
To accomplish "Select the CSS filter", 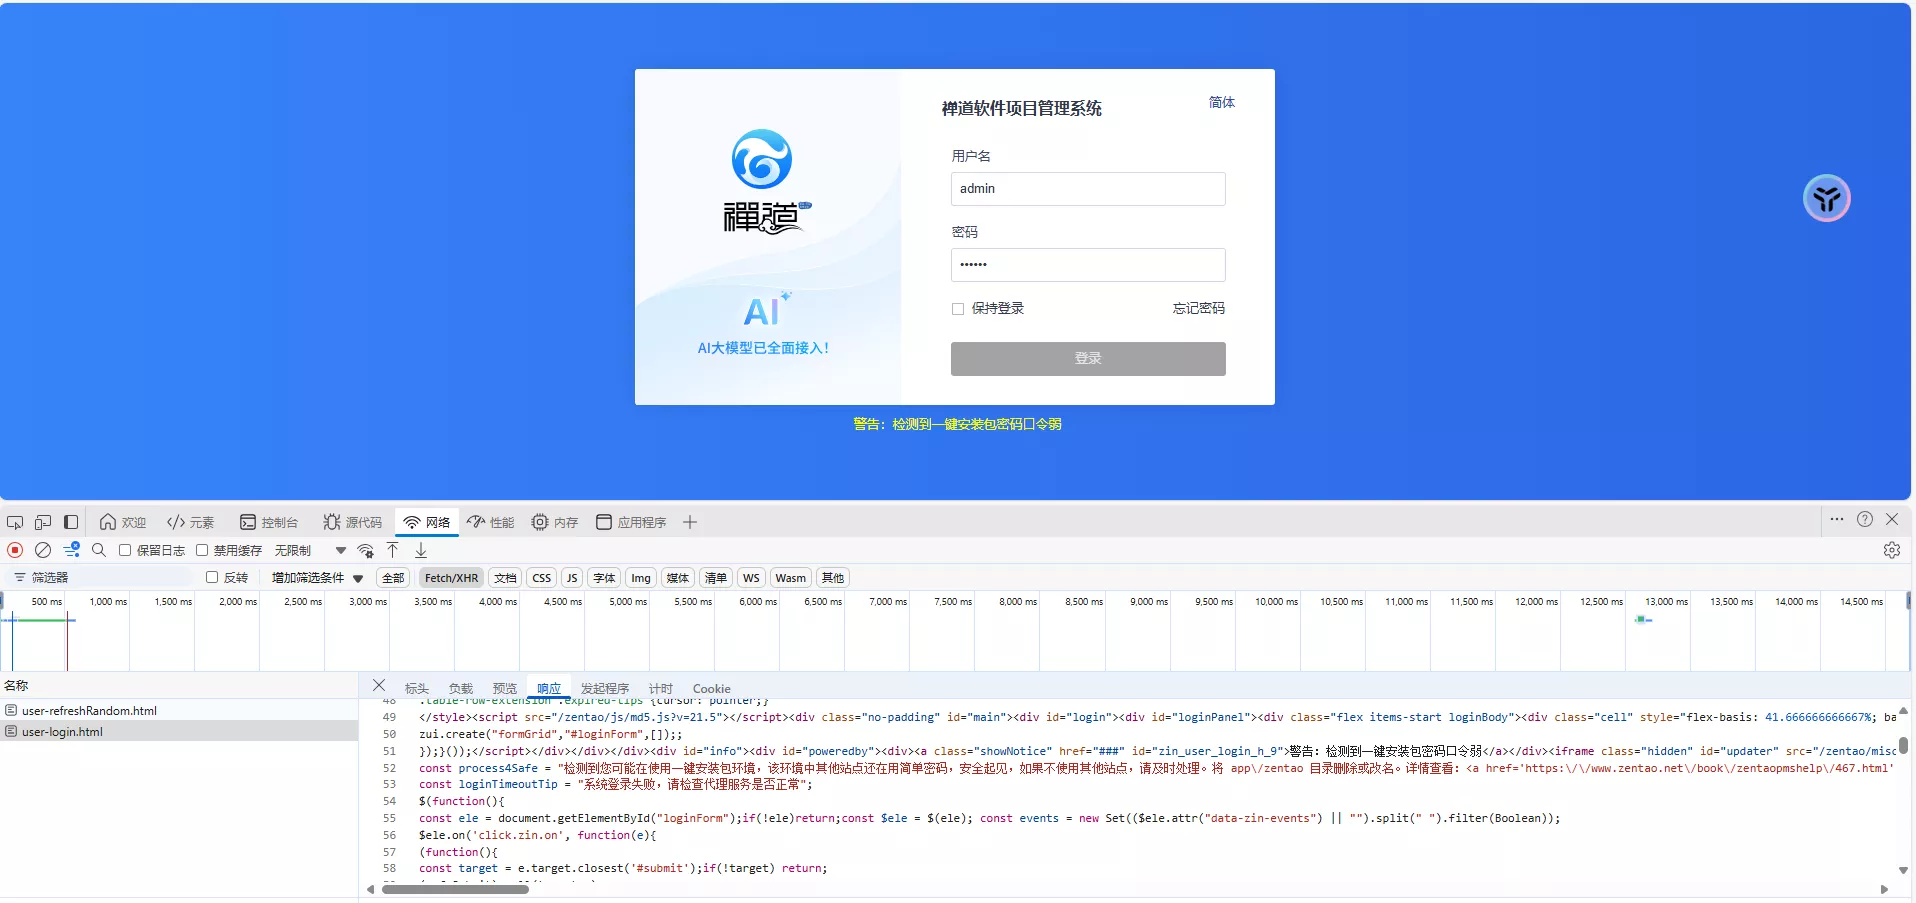I will [x=541, y=577].
